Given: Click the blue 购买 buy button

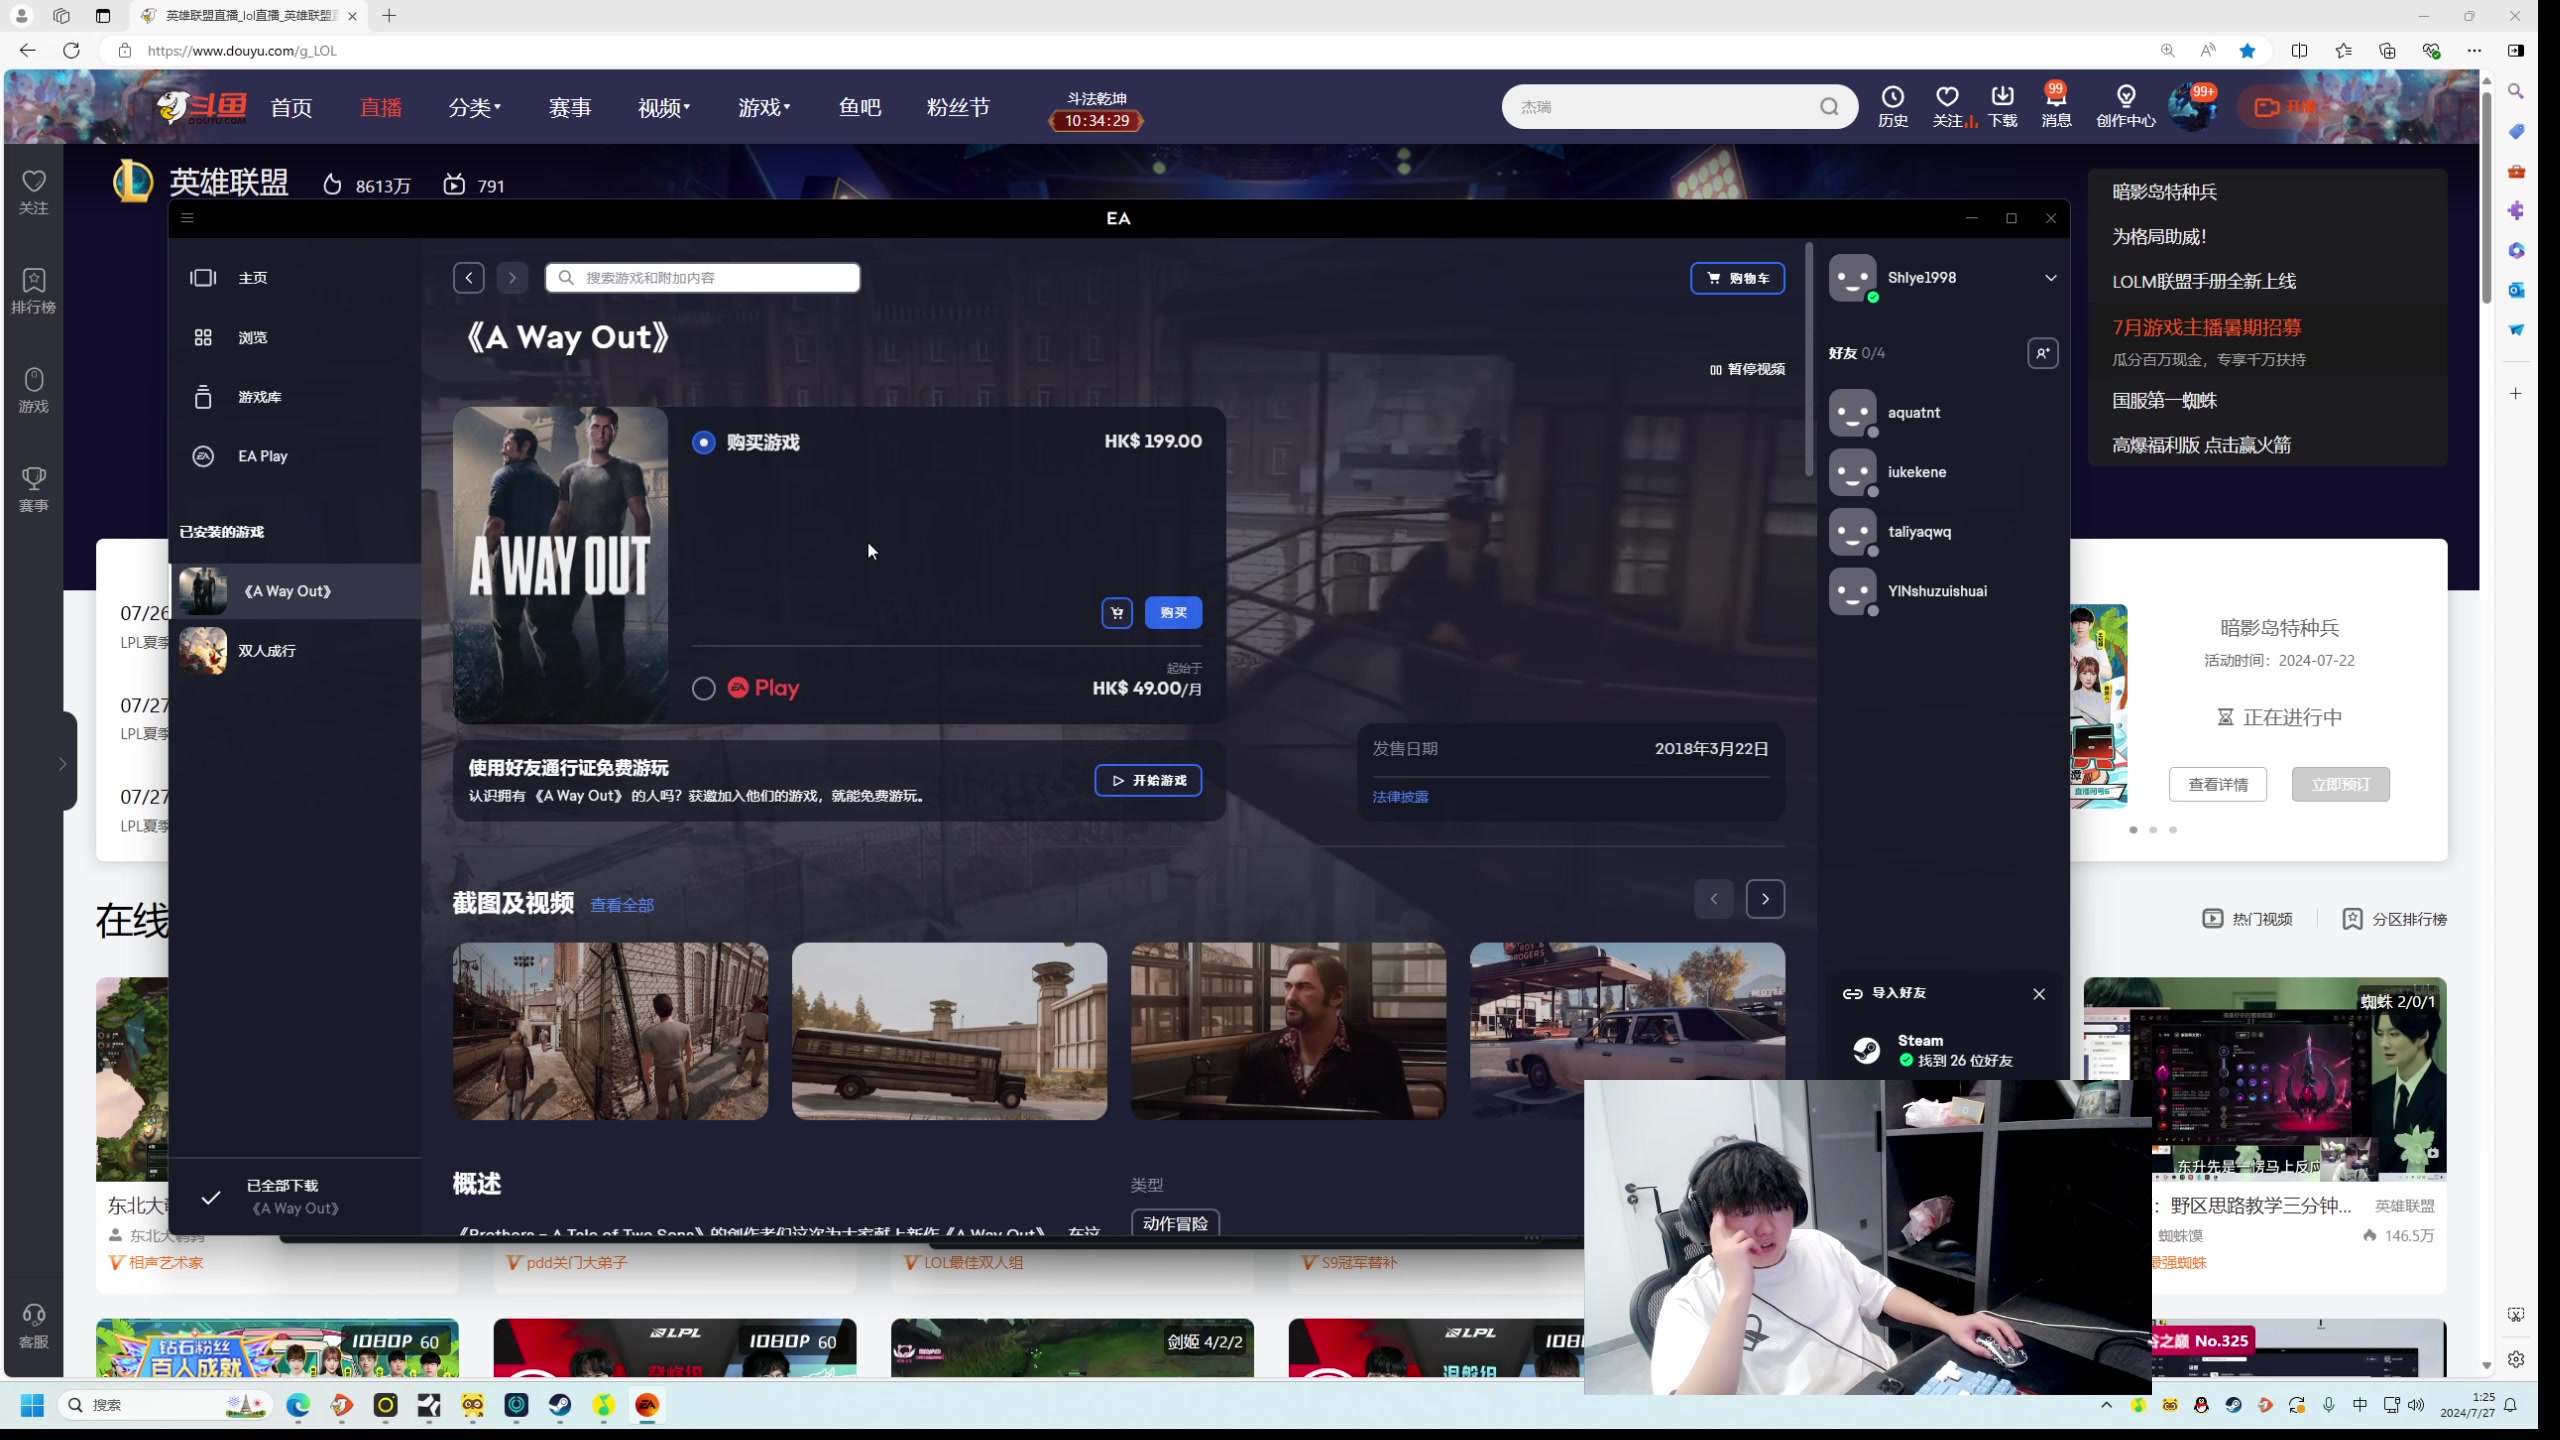Looking at the screenshot, I should (x=1173, y=613).
